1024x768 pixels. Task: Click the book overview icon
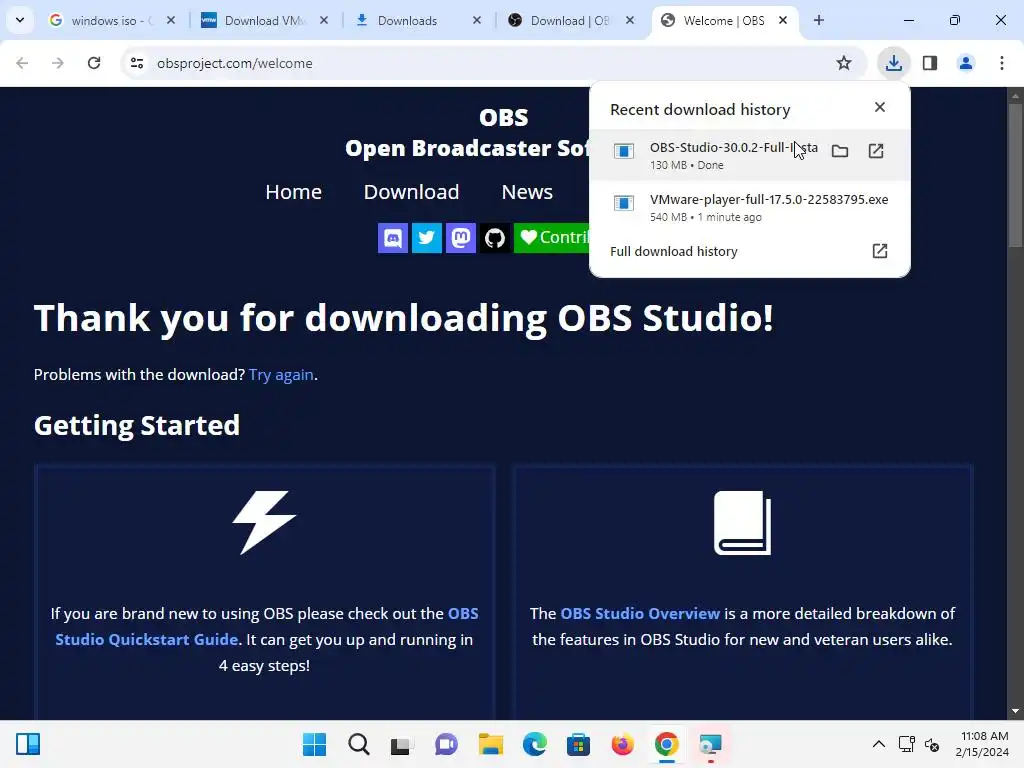click(x=743, y=522)
